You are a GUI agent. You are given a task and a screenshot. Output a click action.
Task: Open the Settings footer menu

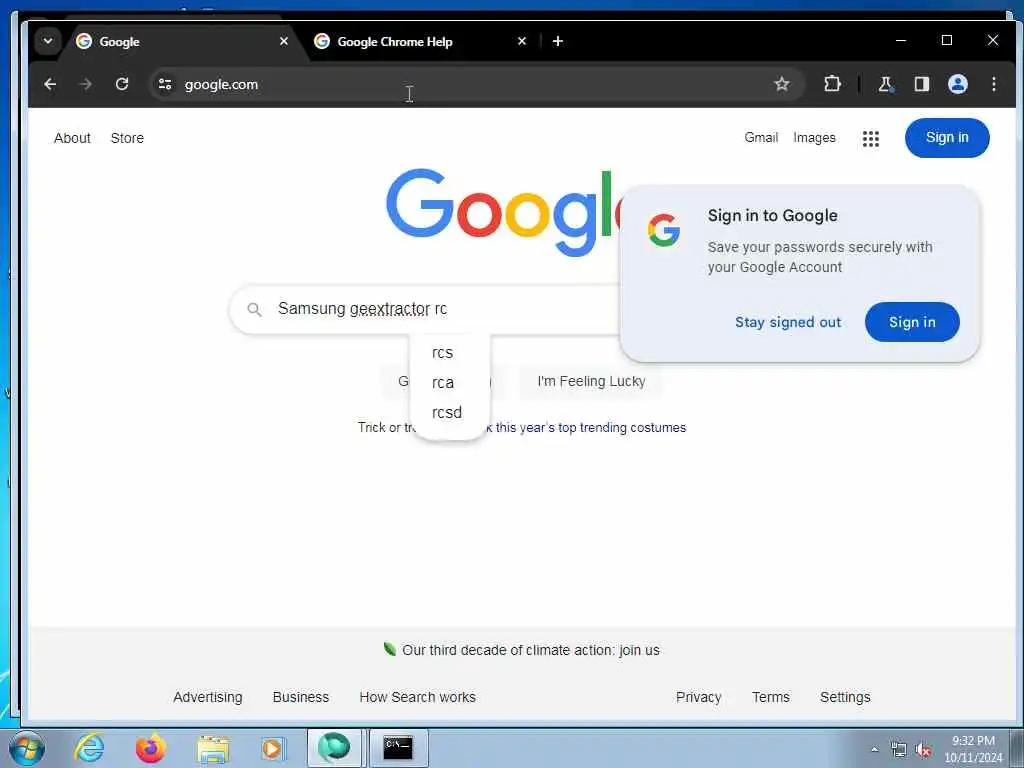pos(845,697)
